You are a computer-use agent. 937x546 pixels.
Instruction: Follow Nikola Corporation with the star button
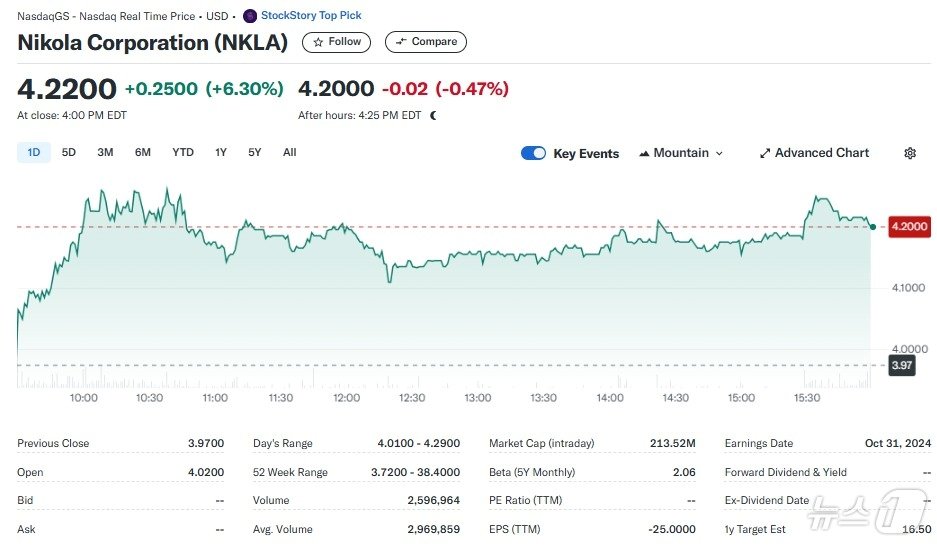point(336,42)
